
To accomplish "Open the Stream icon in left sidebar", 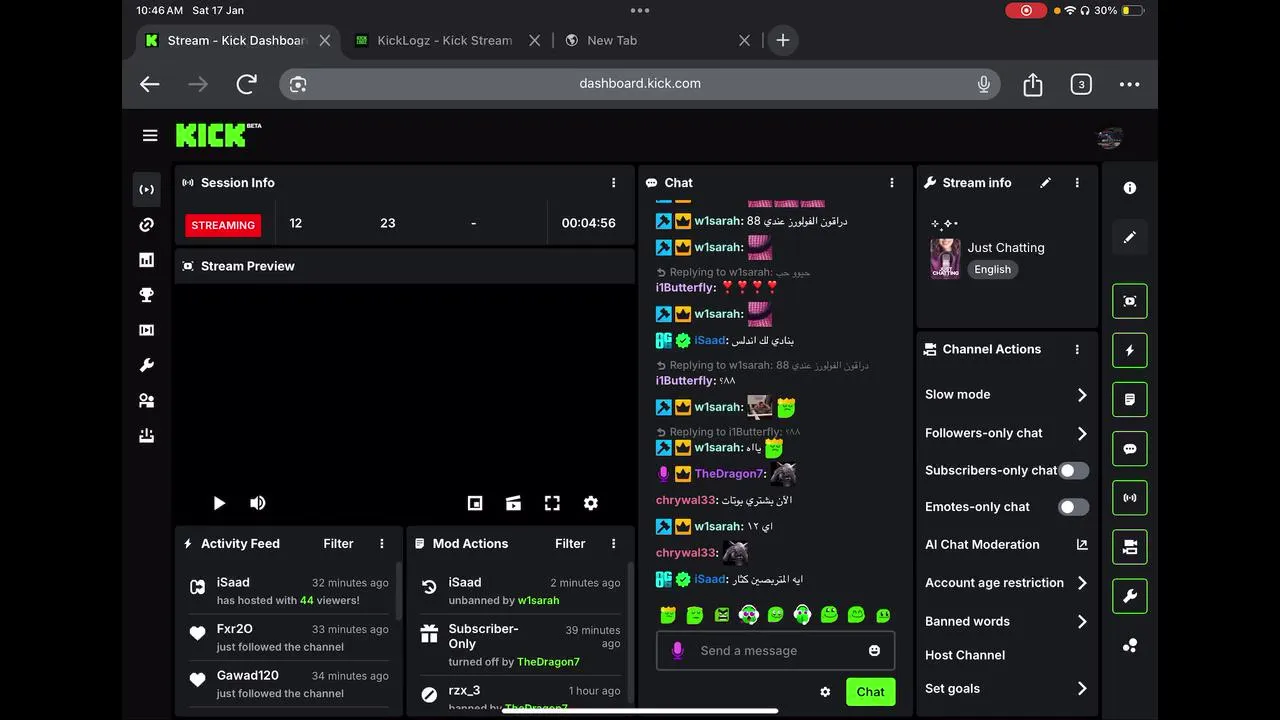I will tap(147, 190).
